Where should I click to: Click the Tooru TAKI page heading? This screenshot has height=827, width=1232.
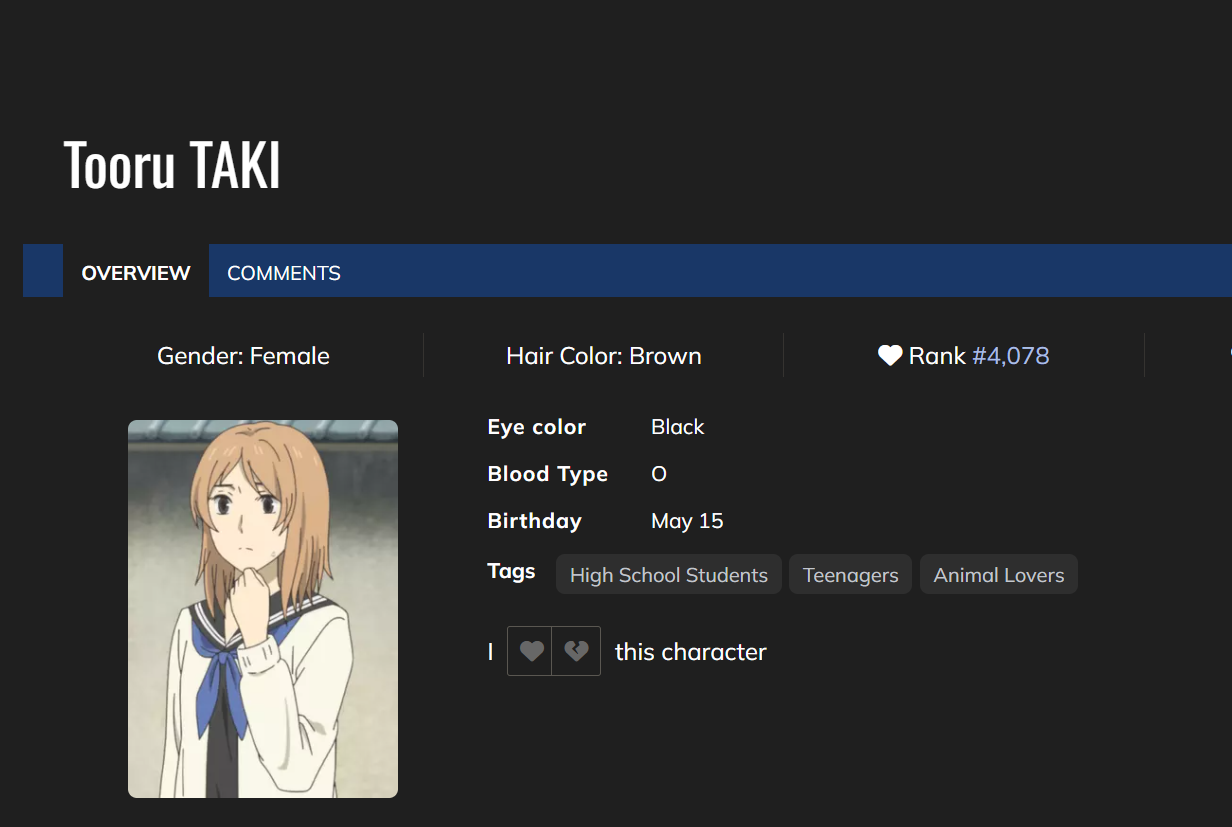click(172, 165)
